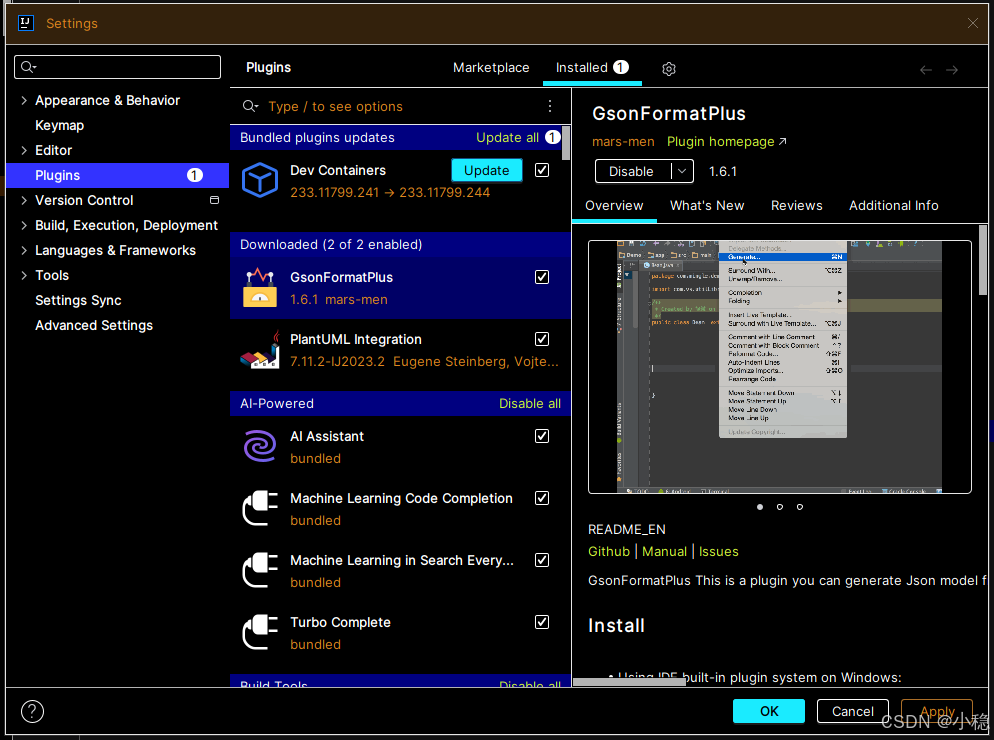Expand the Appearance & Behavior section

(24, 100)
